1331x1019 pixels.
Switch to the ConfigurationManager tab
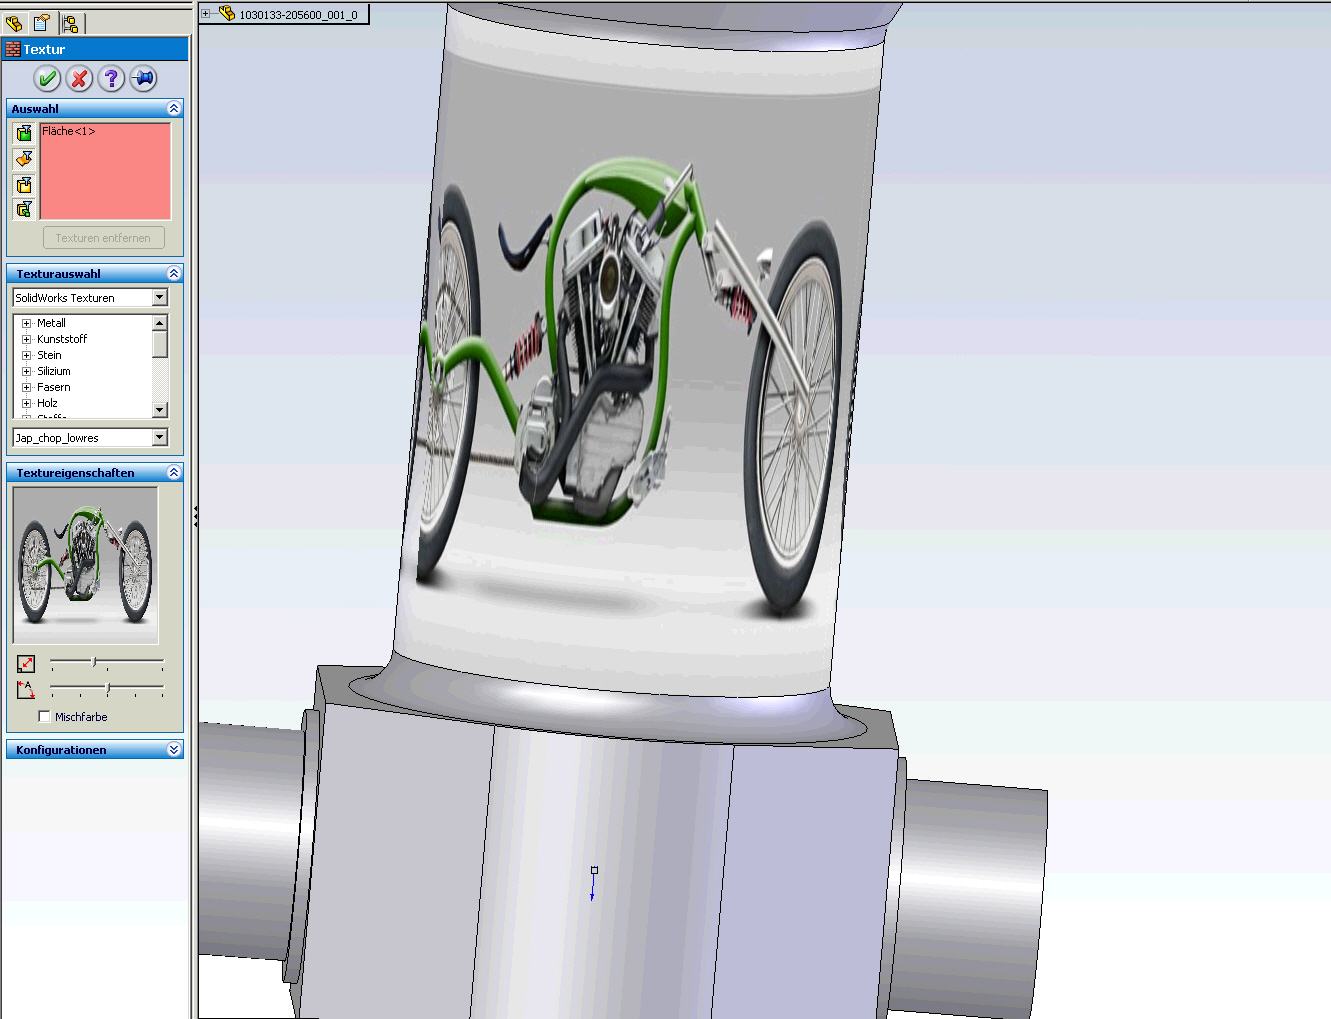[x=70, y=23]
